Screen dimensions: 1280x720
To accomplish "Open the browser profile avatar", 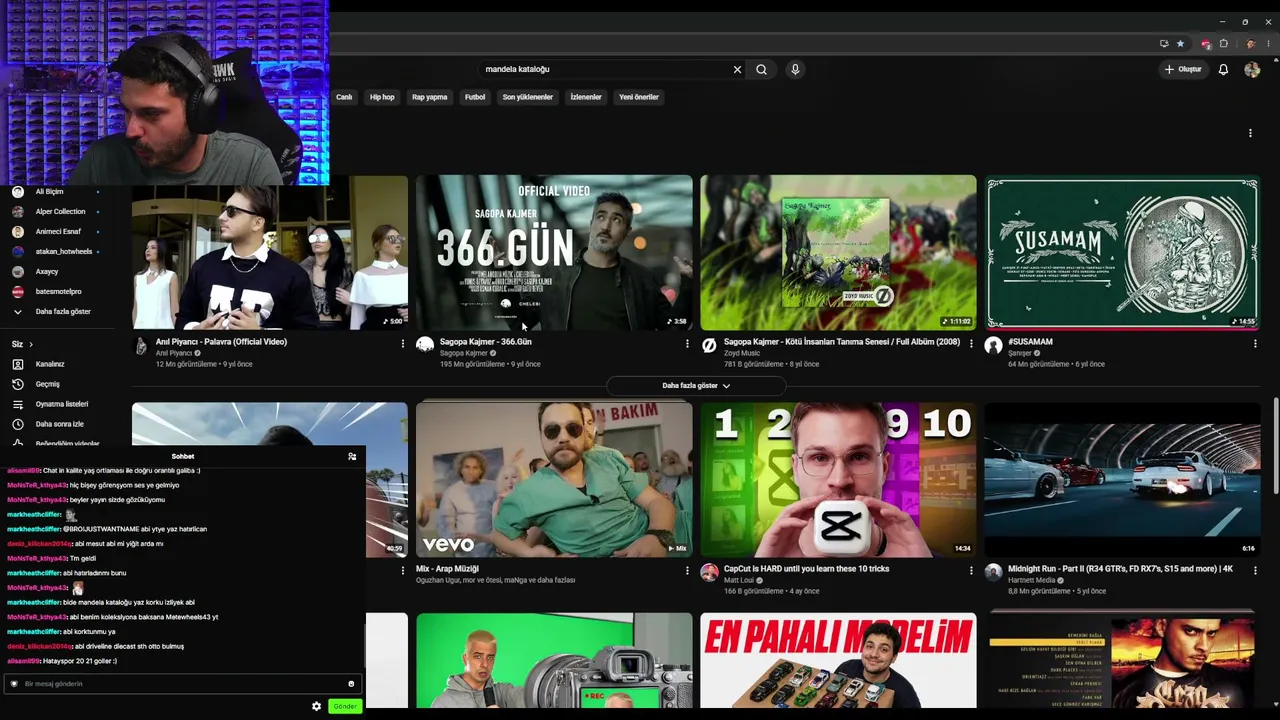I will 1250,44.
